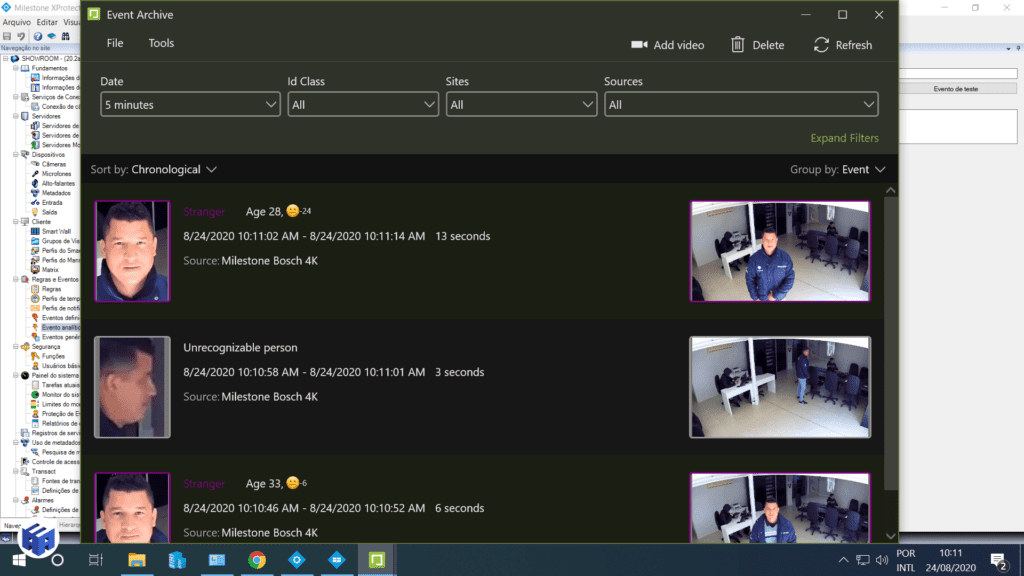This screenshot has height=576, width=1024.
Task: Open the Unrecognizable person face thumbnail
Action: (x=132, y=387)
